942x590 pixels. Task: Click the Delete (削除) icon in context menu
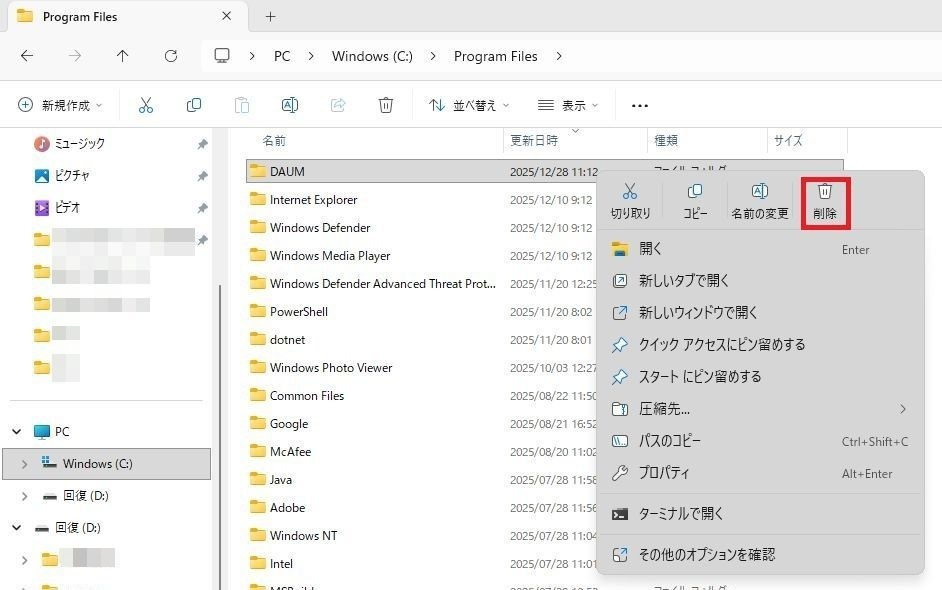tap(825, 200)
